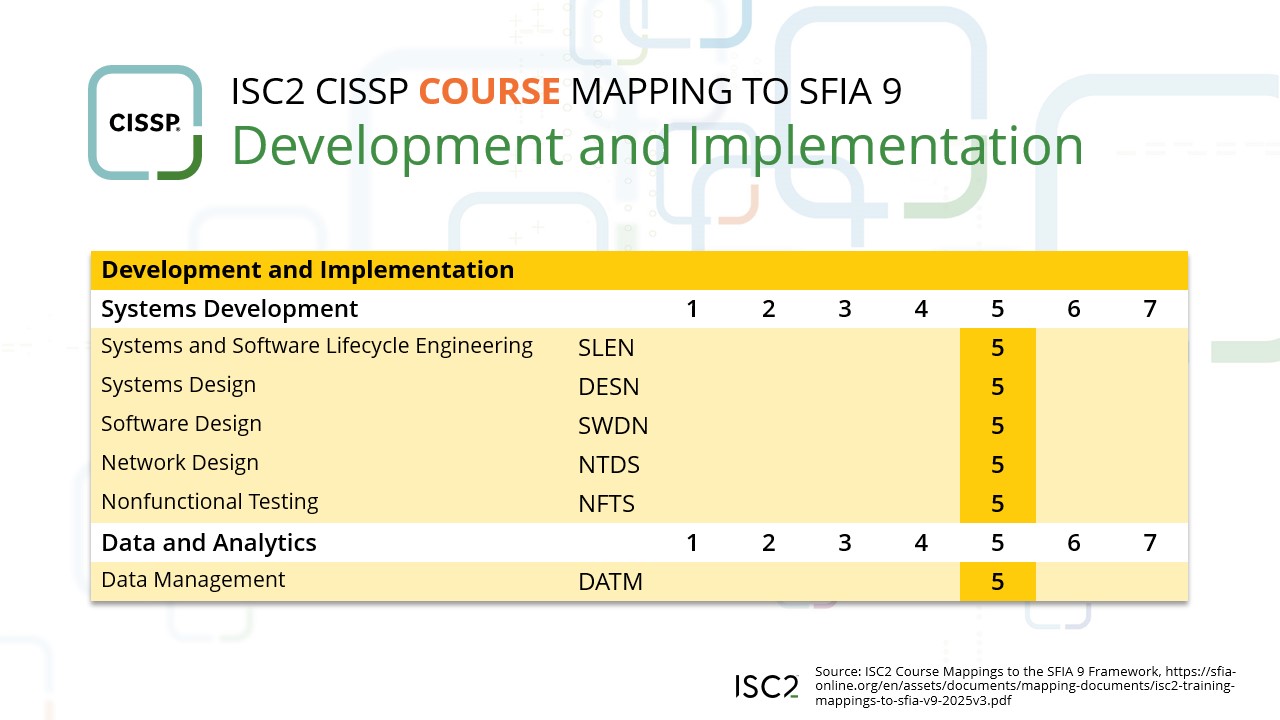The image size is (1280, 720).
Task: Click the highlighted level 5 in DATM row
Action: point(997,582)
